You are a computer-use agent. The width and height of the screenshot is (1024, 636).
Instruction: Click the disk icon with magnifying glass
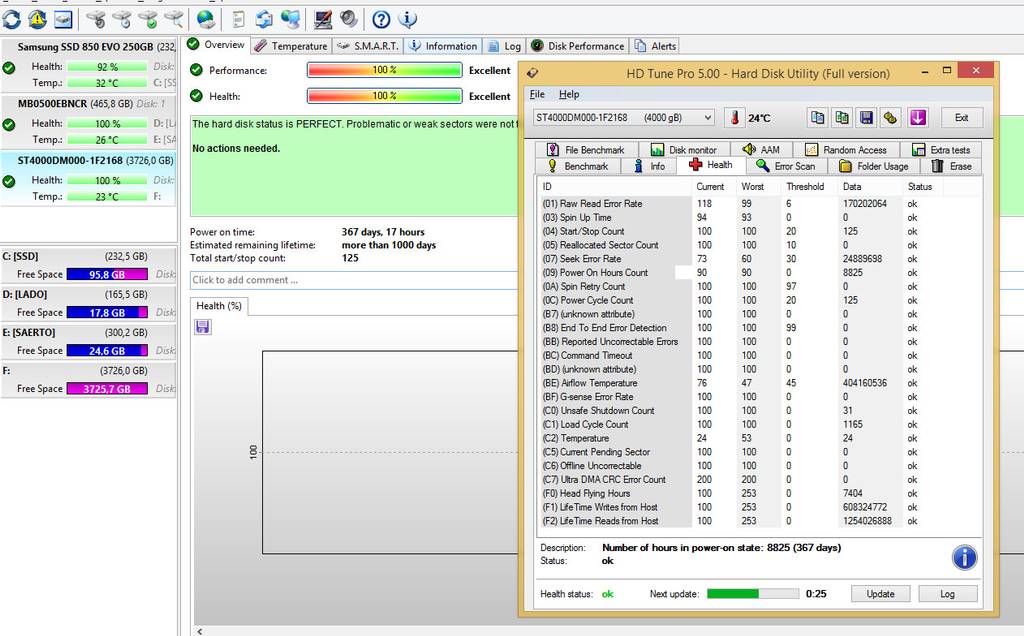pos(174,20)
